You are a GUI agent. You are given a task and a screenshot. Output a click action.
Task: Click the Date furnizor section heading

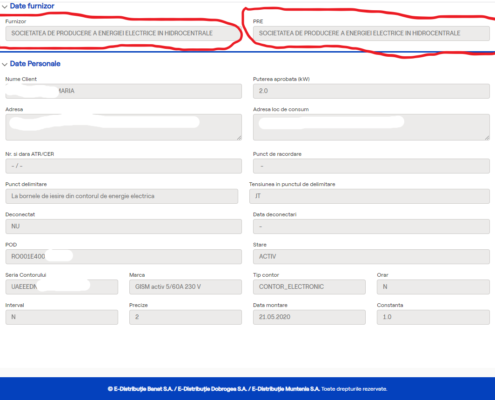(x=32, y=6)
